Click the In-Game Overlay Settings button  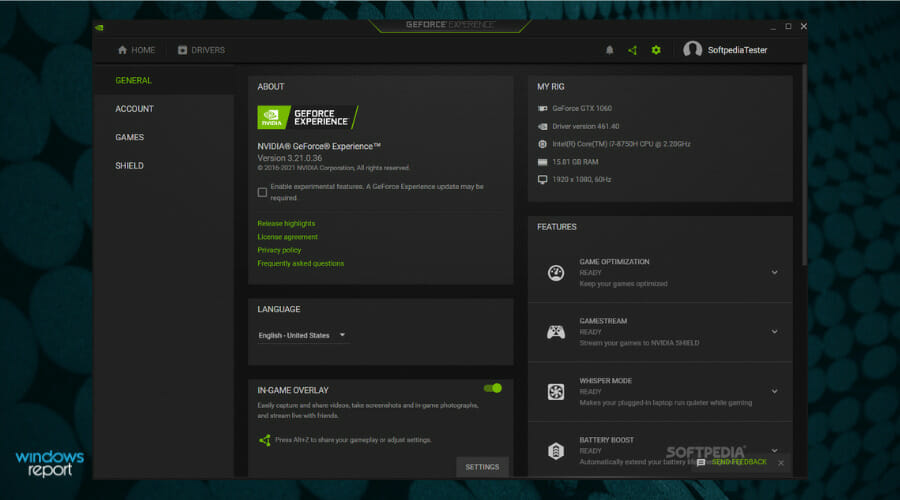[482, 467]
